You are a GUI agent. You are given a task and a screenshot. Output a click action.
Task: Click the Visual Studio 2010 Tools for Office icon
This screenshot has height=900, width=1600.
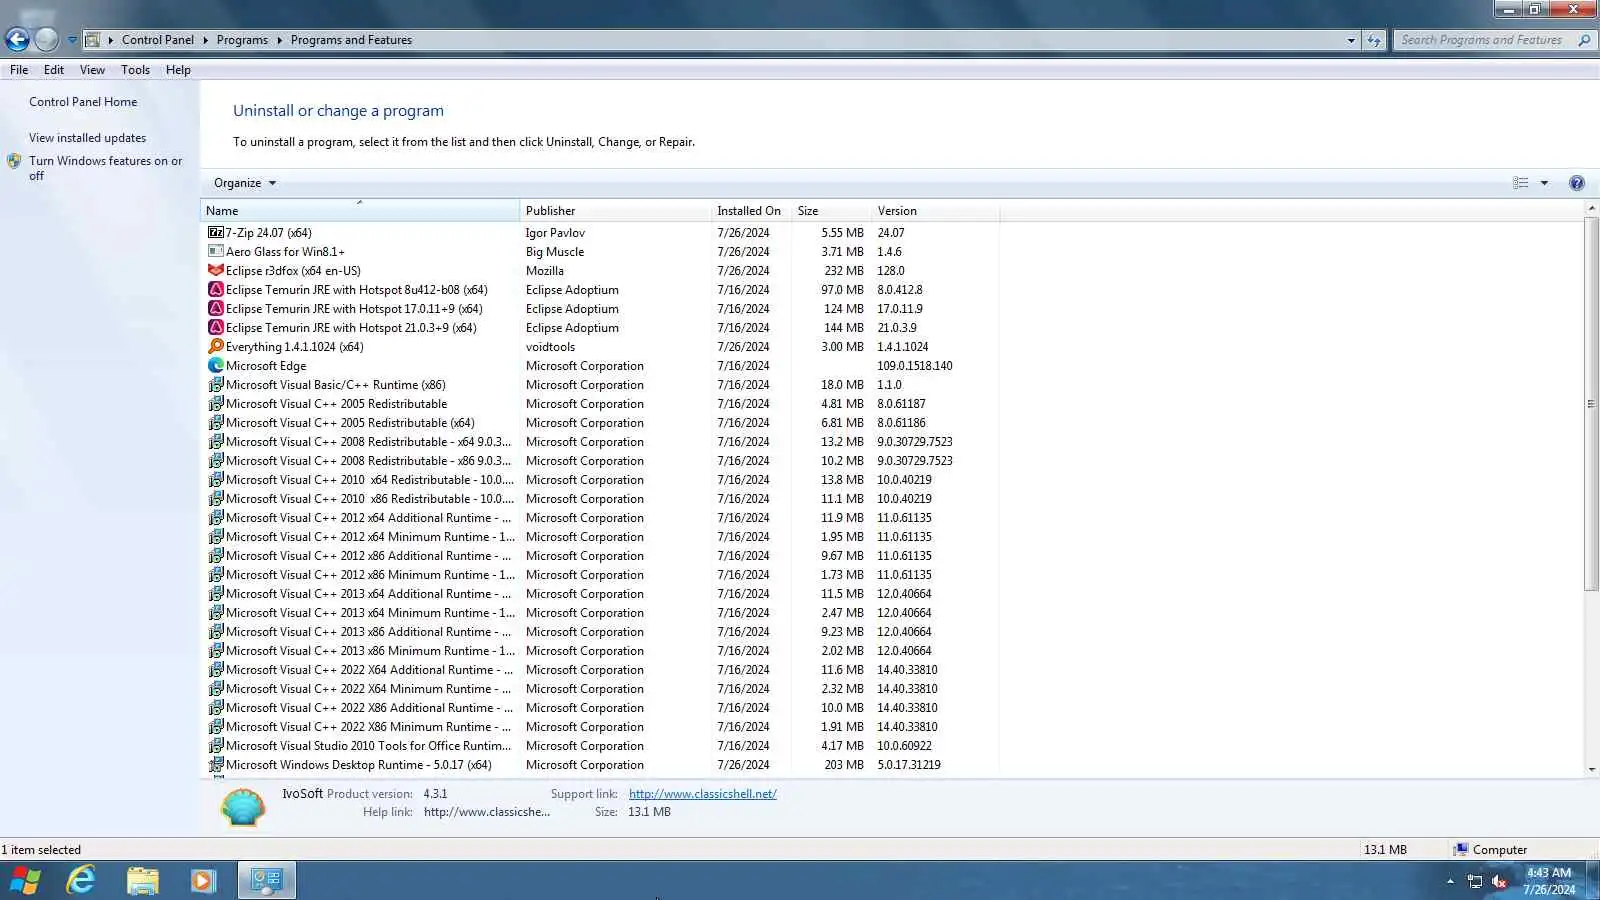click(x=215, y=745)
